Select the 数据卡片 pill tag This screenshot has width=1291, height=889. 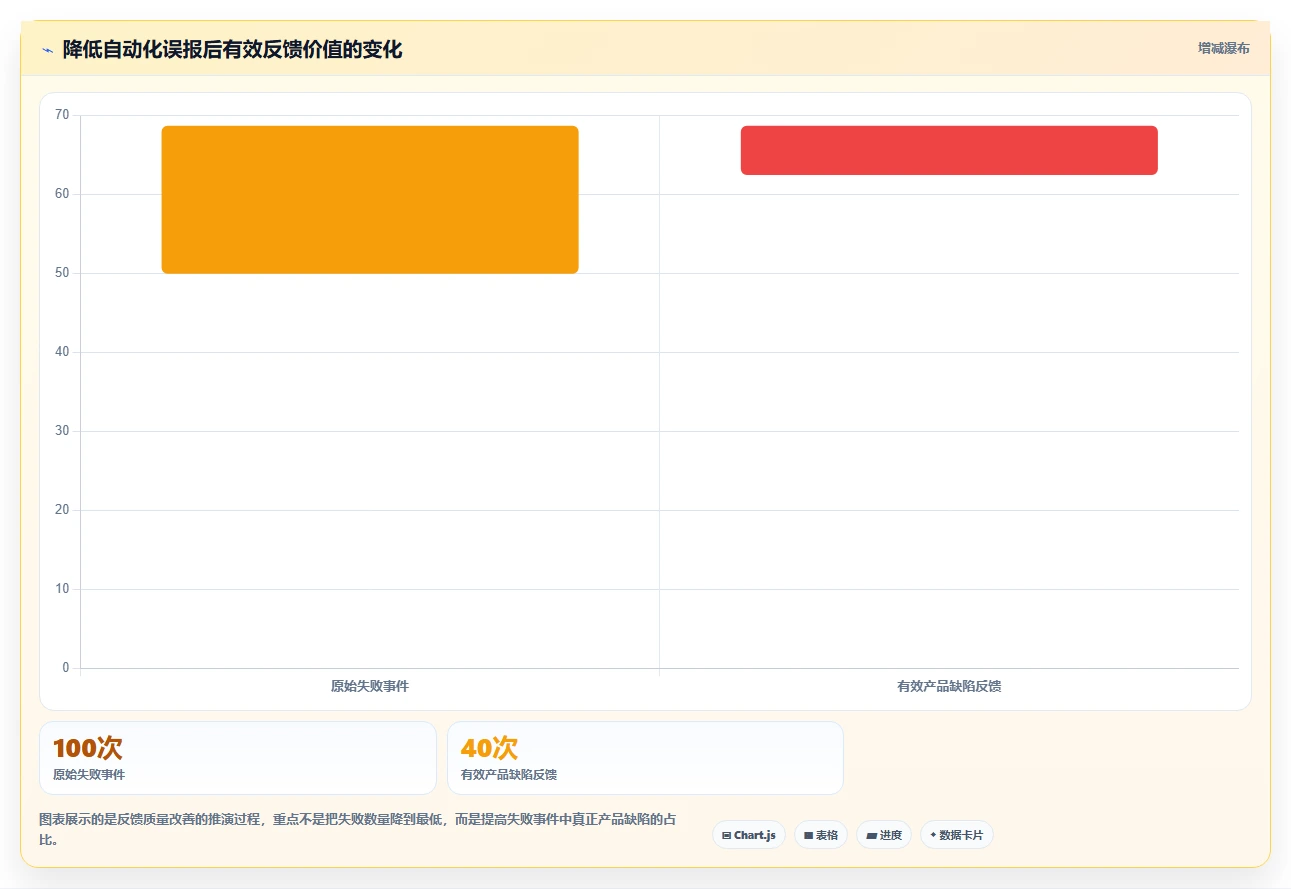click(957, 835)
